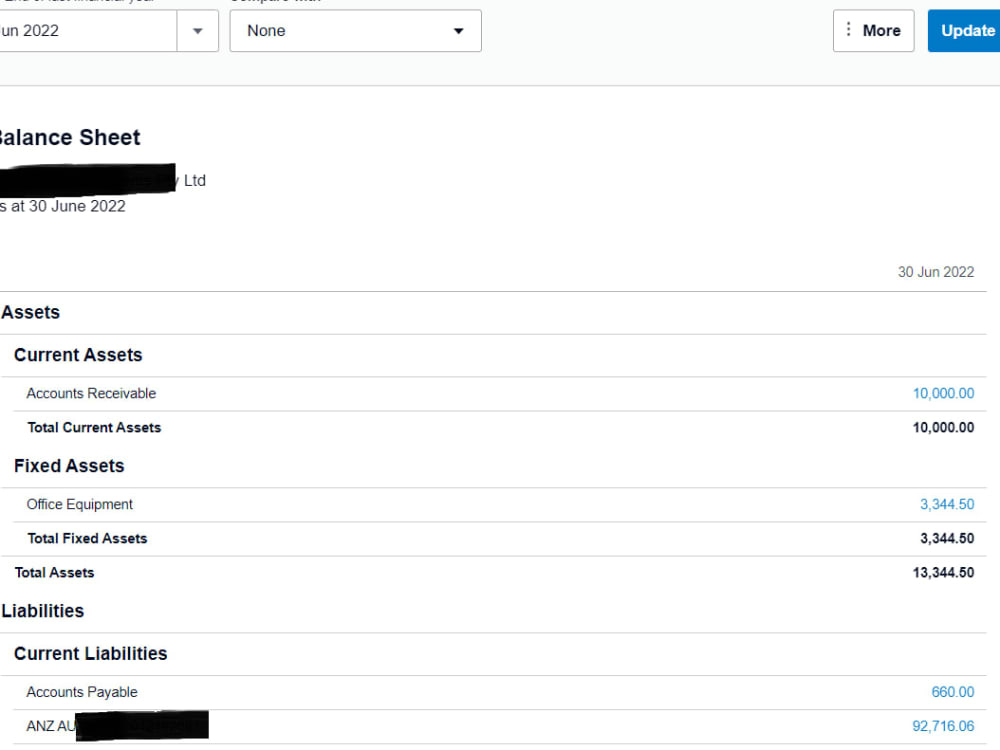Open the End of last financial year selector

[x=90, y=30]
